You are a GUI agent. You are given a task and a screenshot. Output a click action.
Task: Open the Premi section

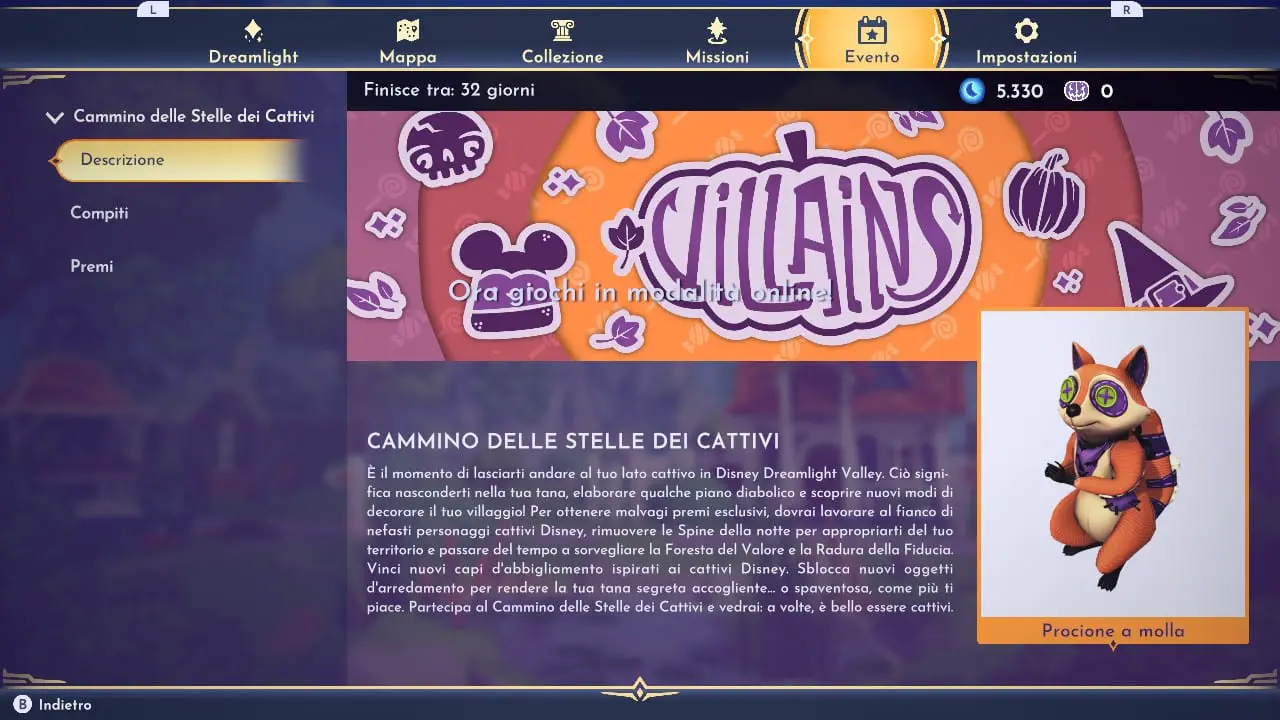[x=91, y=266]
